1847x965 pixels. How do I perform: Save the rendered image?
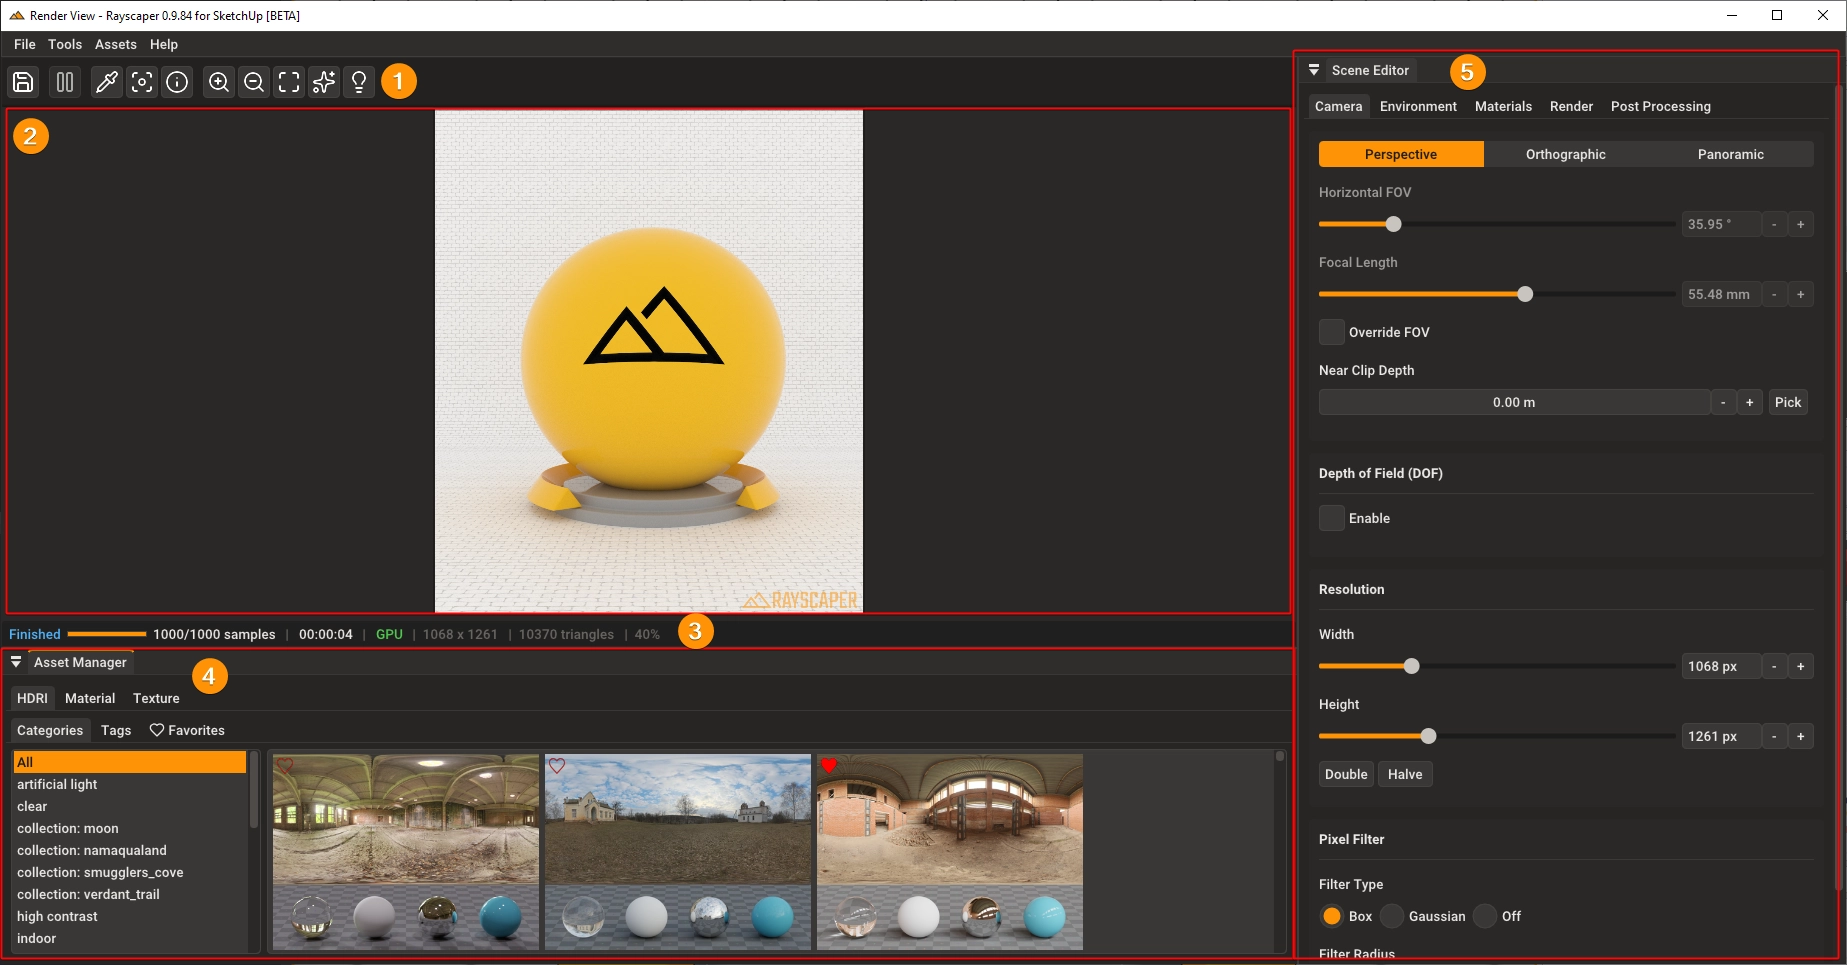(23, 82)
